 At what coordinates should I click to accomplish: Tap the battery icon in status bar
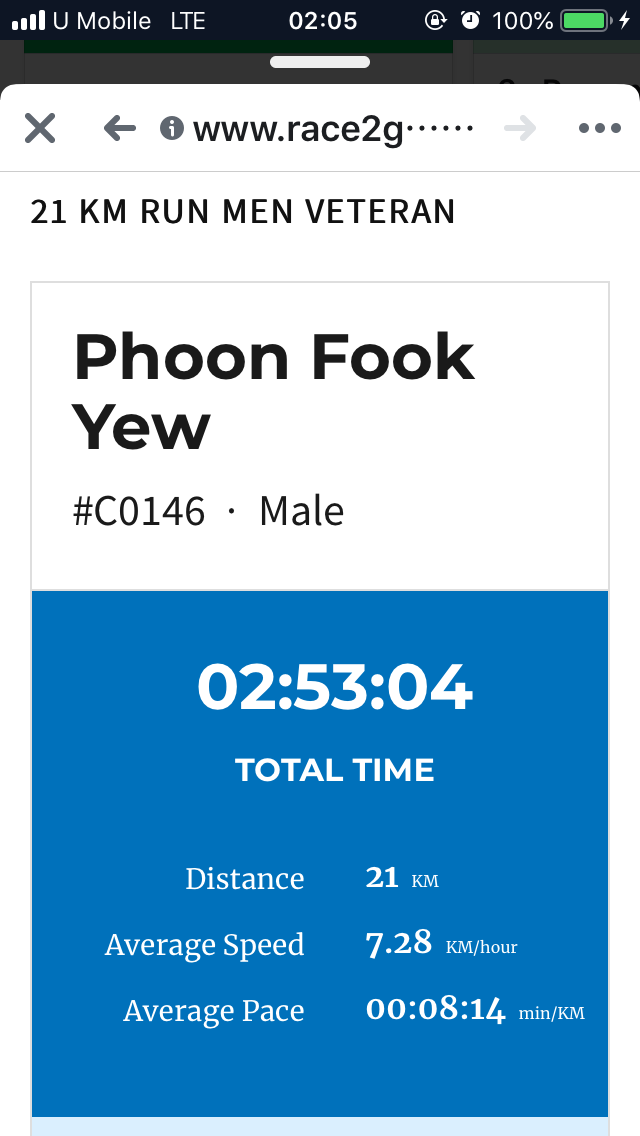tap(584, 20)
